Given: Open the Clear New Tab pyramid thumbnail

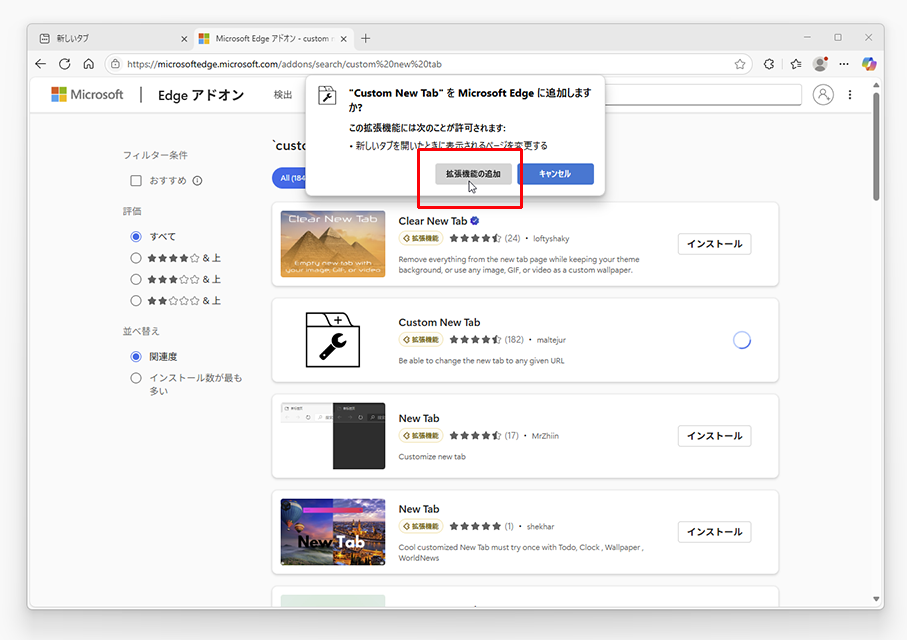Looking at the screenshot, I should [333, 244].
